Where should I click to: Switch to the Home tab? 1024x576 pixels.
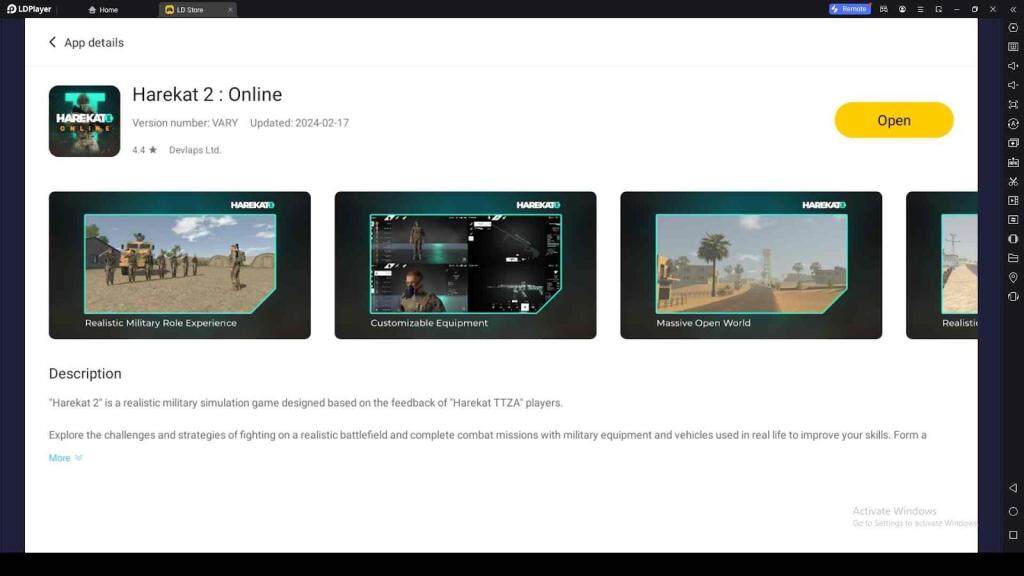(103, 10)
